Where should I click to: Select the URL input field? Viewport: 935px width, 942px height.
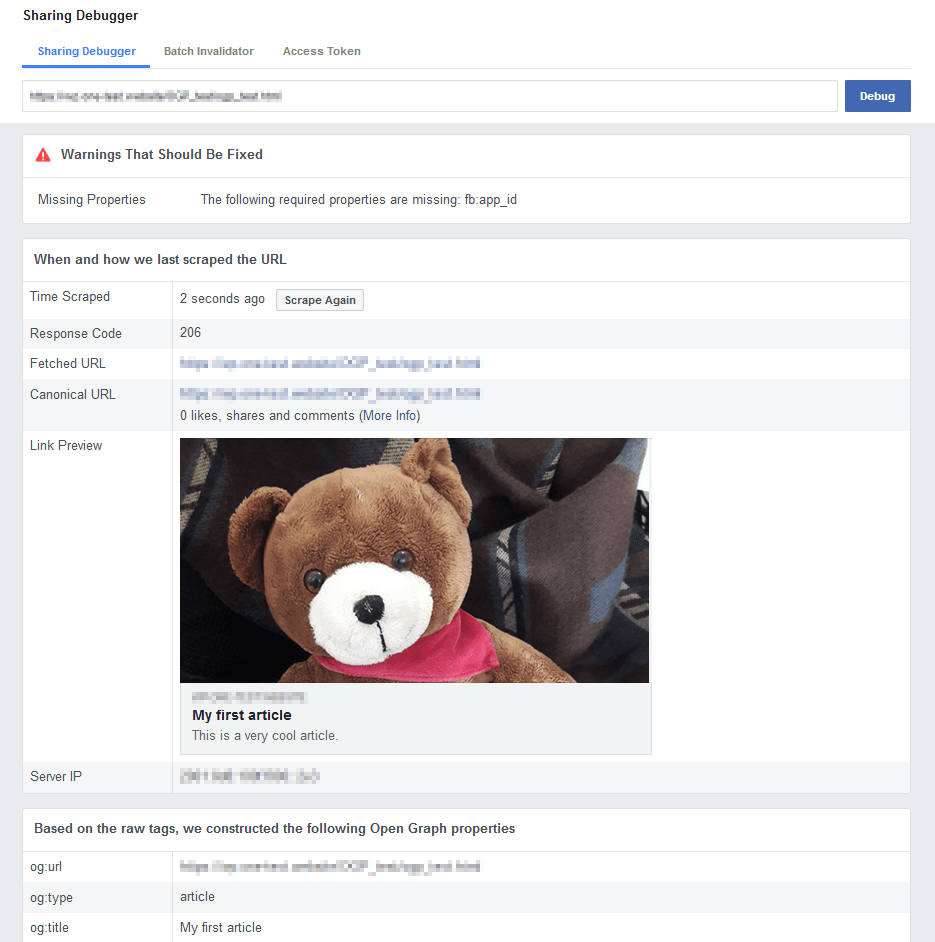pyautogui.click(x=430, y=95)
